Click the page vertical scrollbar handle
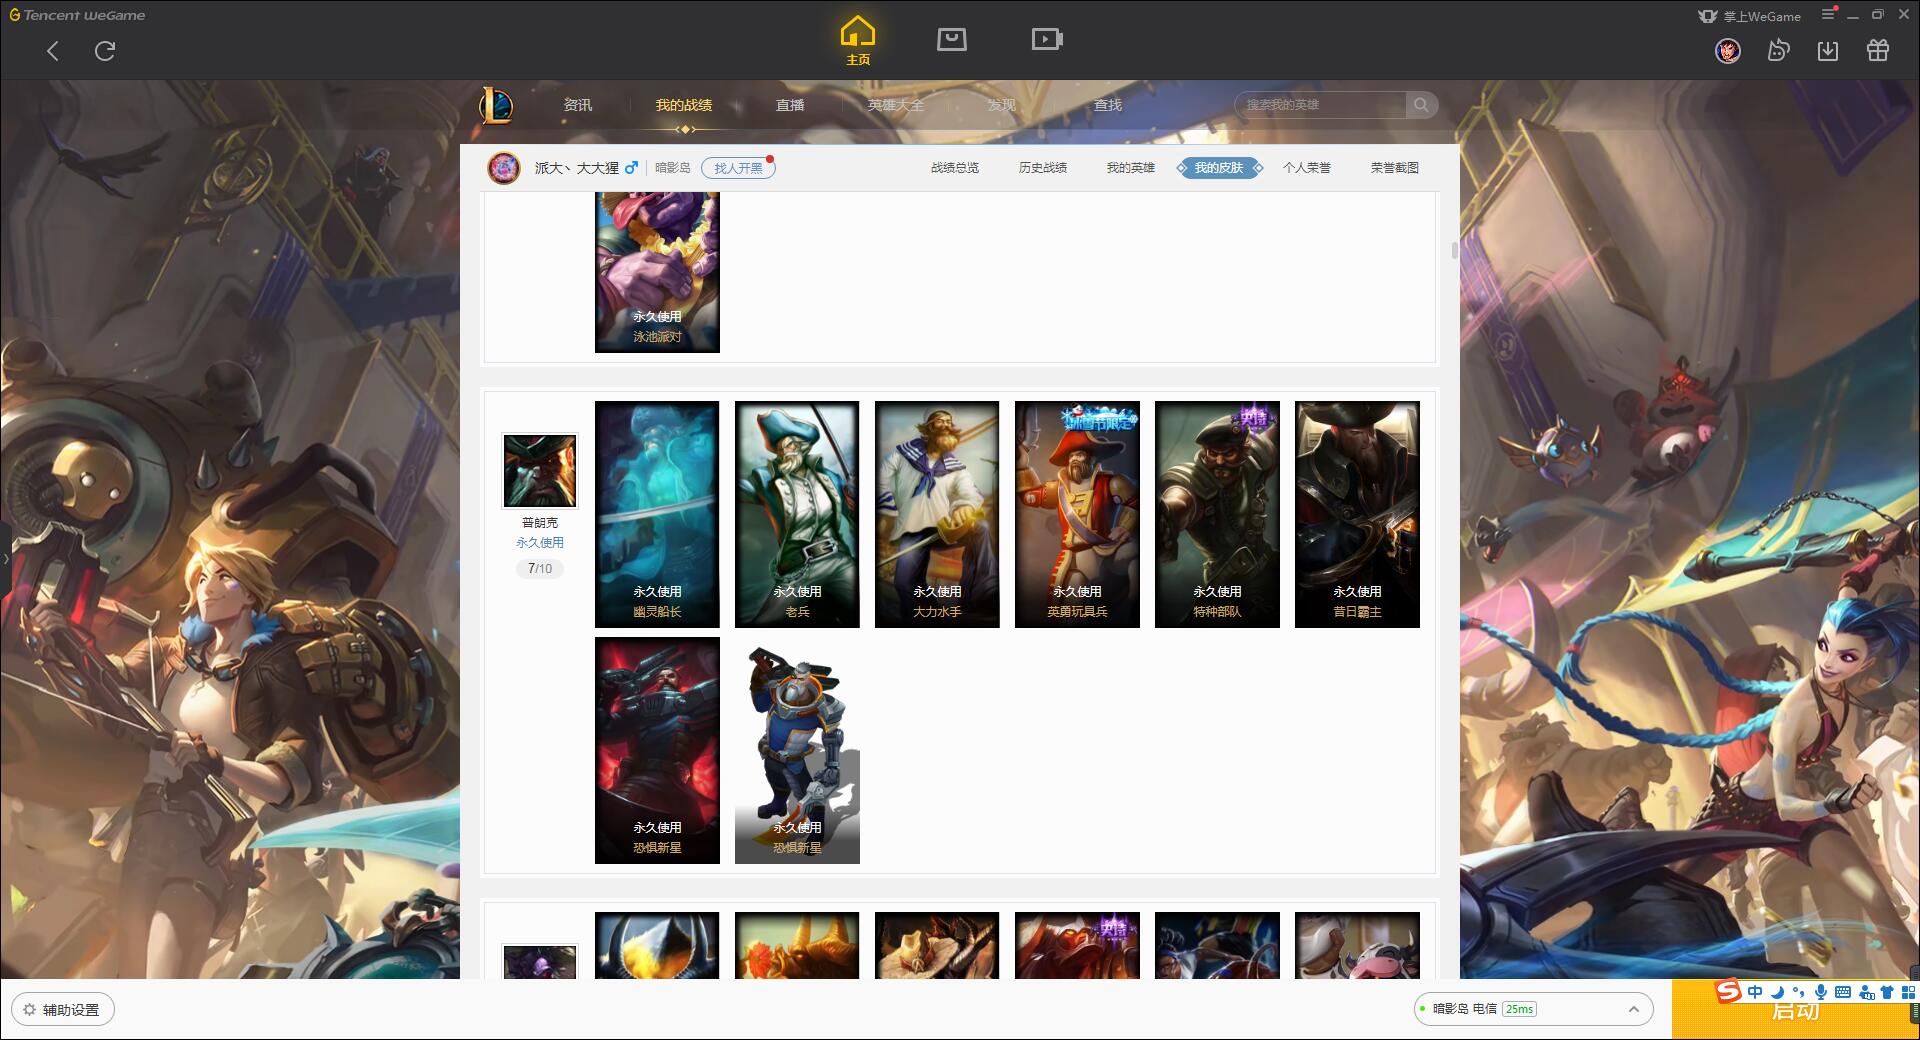 [1454, 250]
